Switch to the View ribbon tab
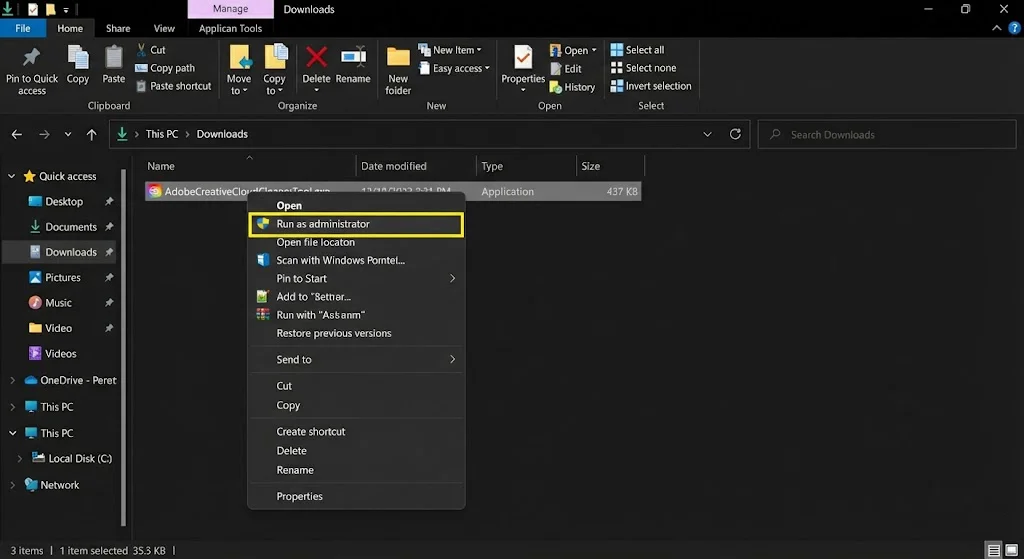The height and width of the screenshot is (559, 1024). (164, 29)
